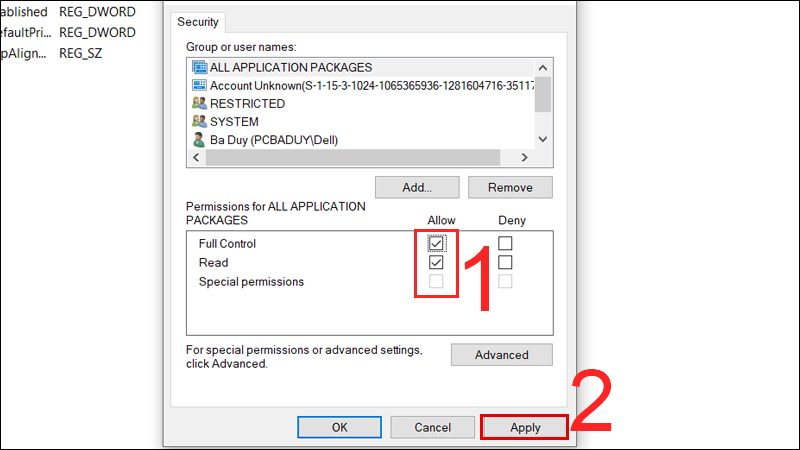
Task: Switch to the Security tab
Action: [200, 21]
